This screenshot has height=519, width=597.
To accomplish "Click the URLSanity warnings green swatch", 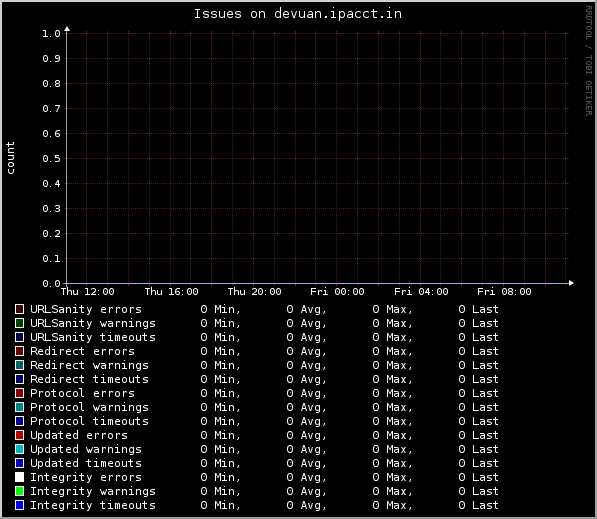I will (19, 323).
